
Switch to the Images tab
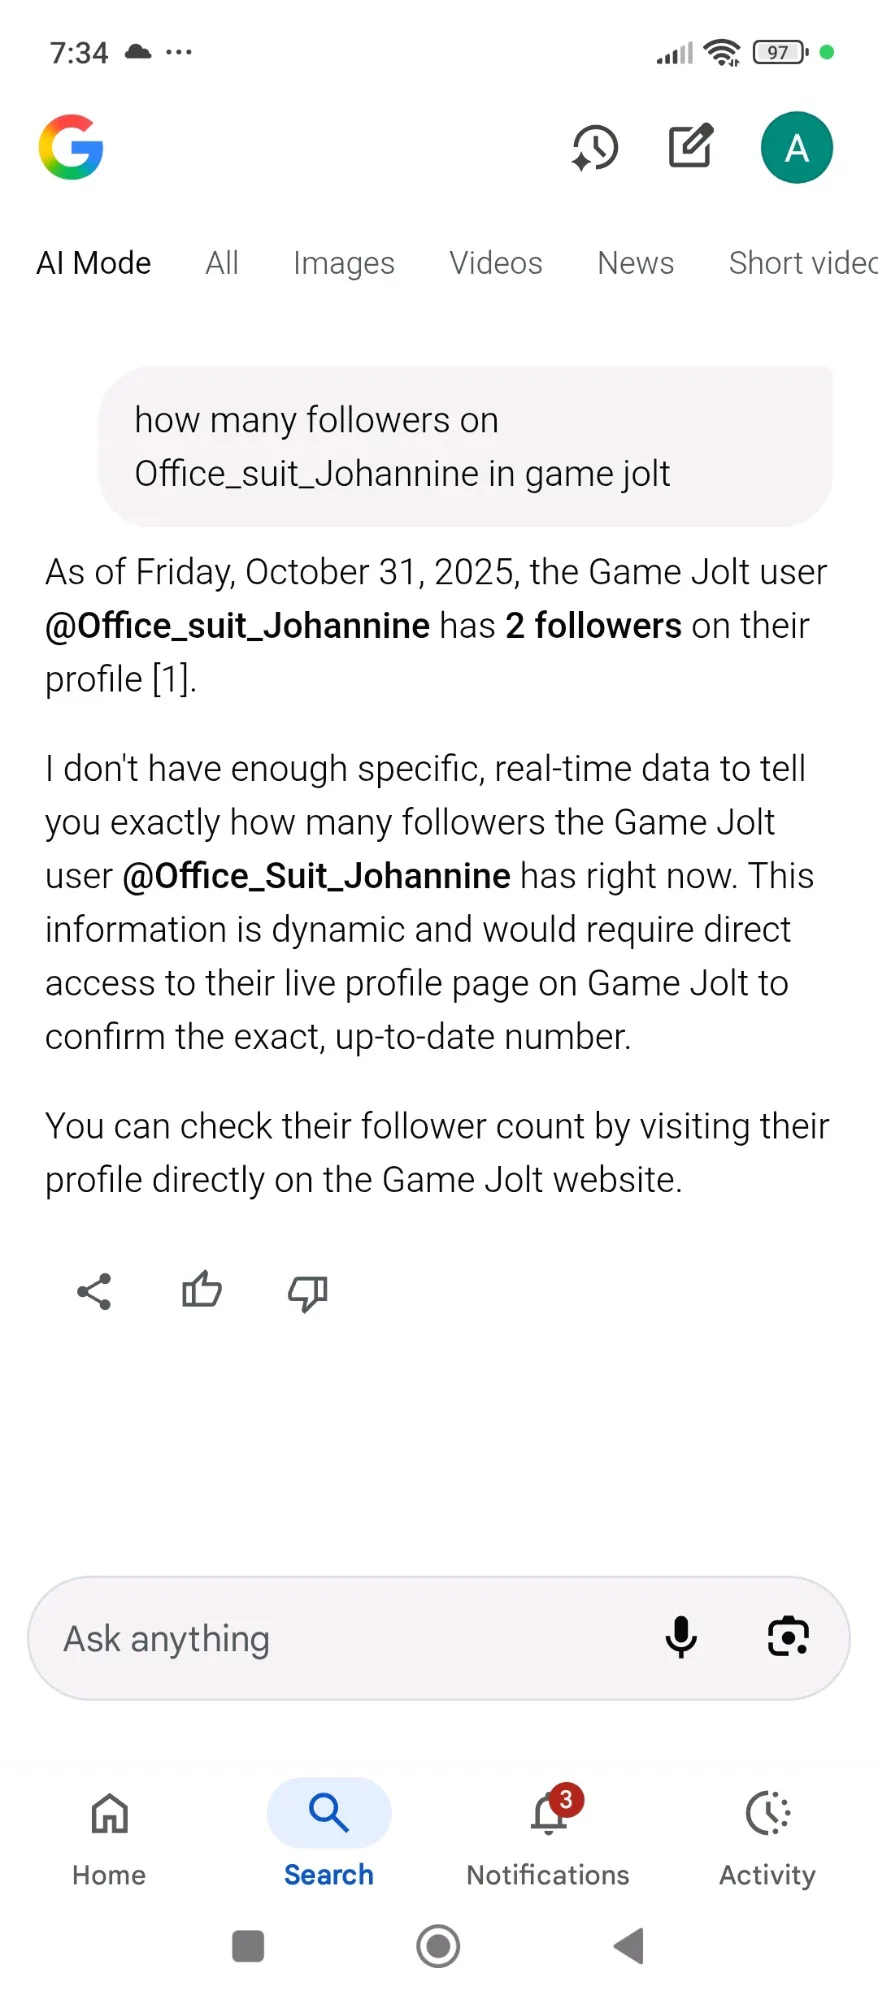[344, 263]
